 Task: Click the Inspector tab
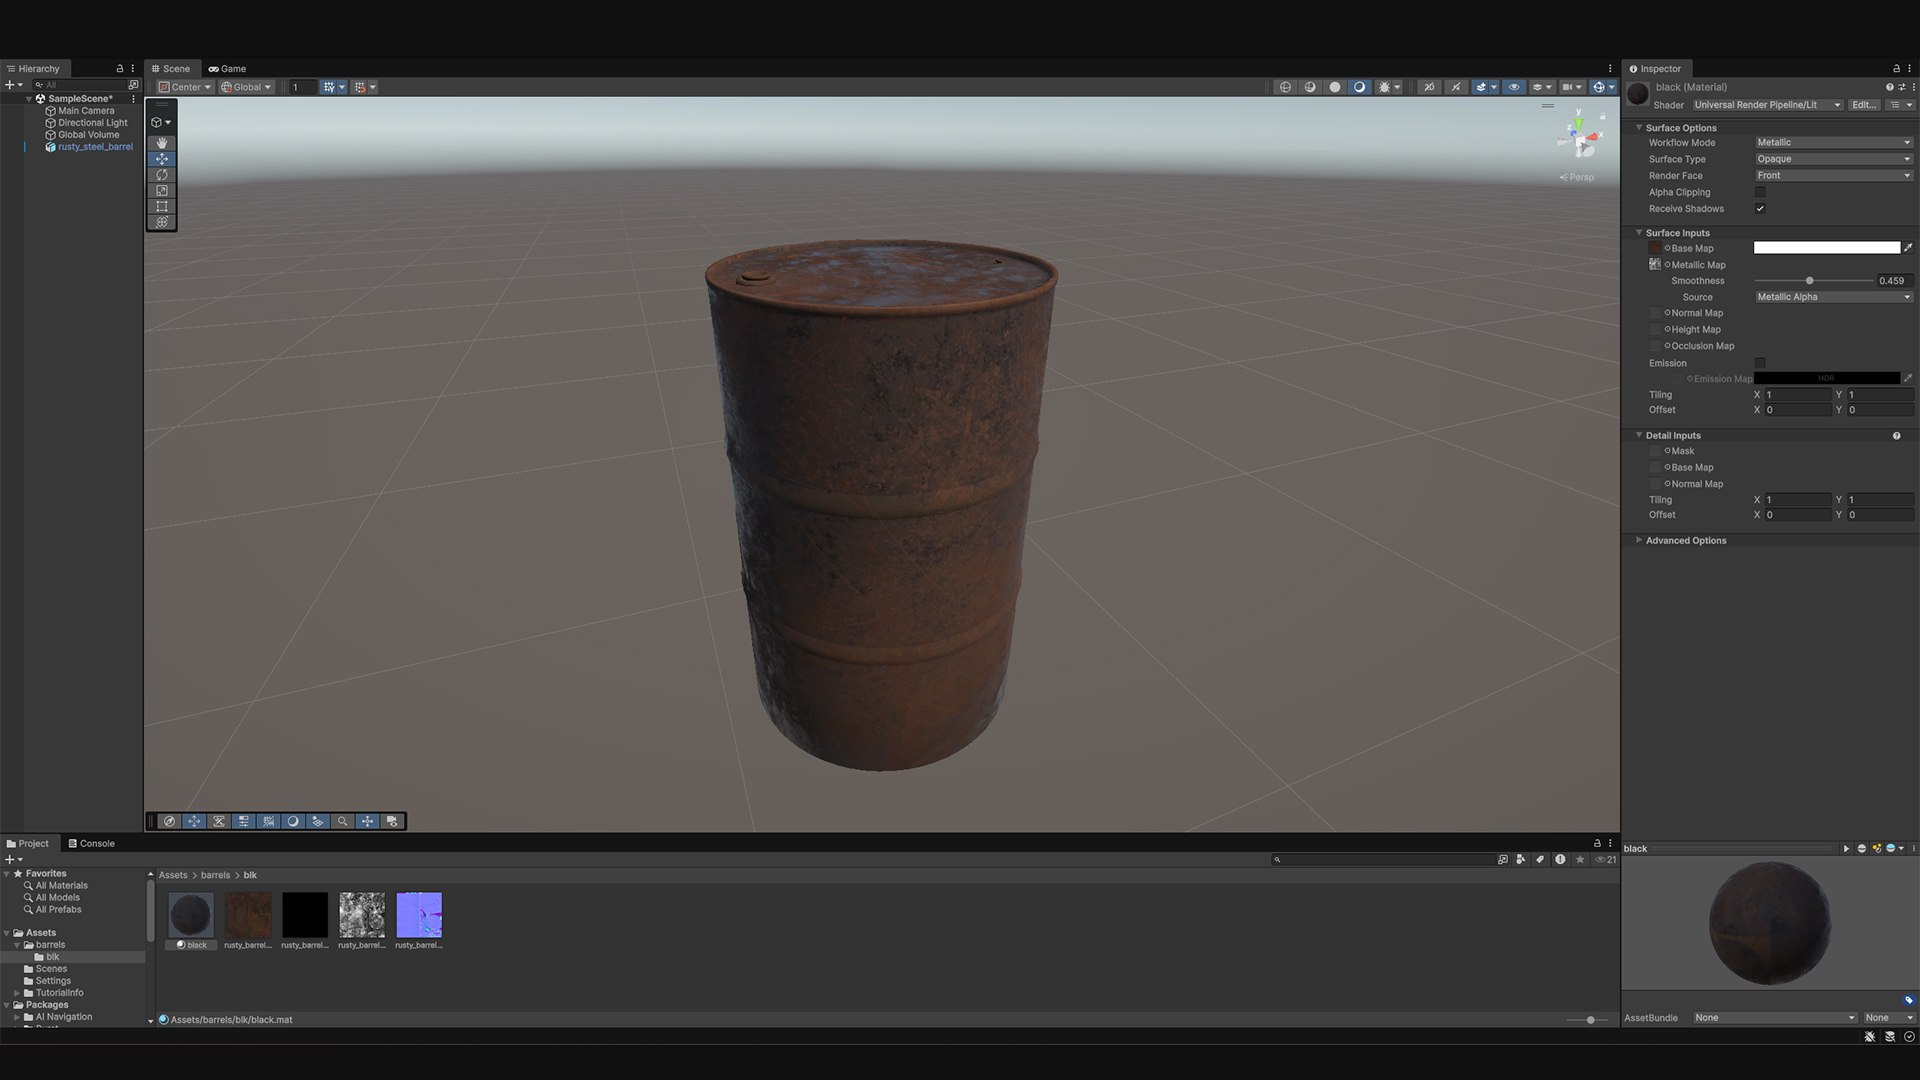[1655, 69]
